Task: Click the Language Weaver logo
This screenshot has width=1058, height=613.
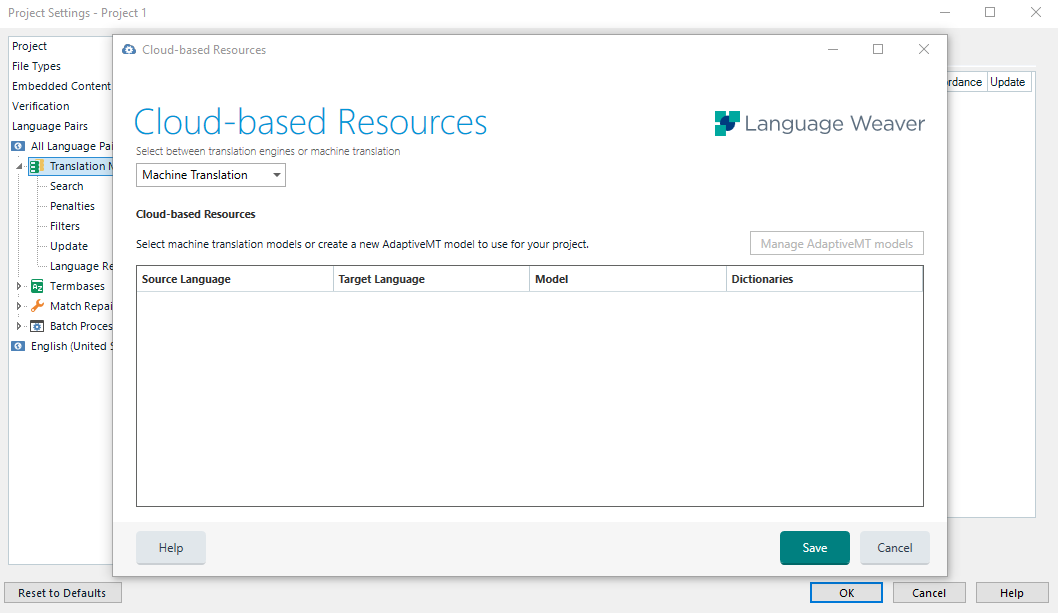Action: tap(820, 123)
